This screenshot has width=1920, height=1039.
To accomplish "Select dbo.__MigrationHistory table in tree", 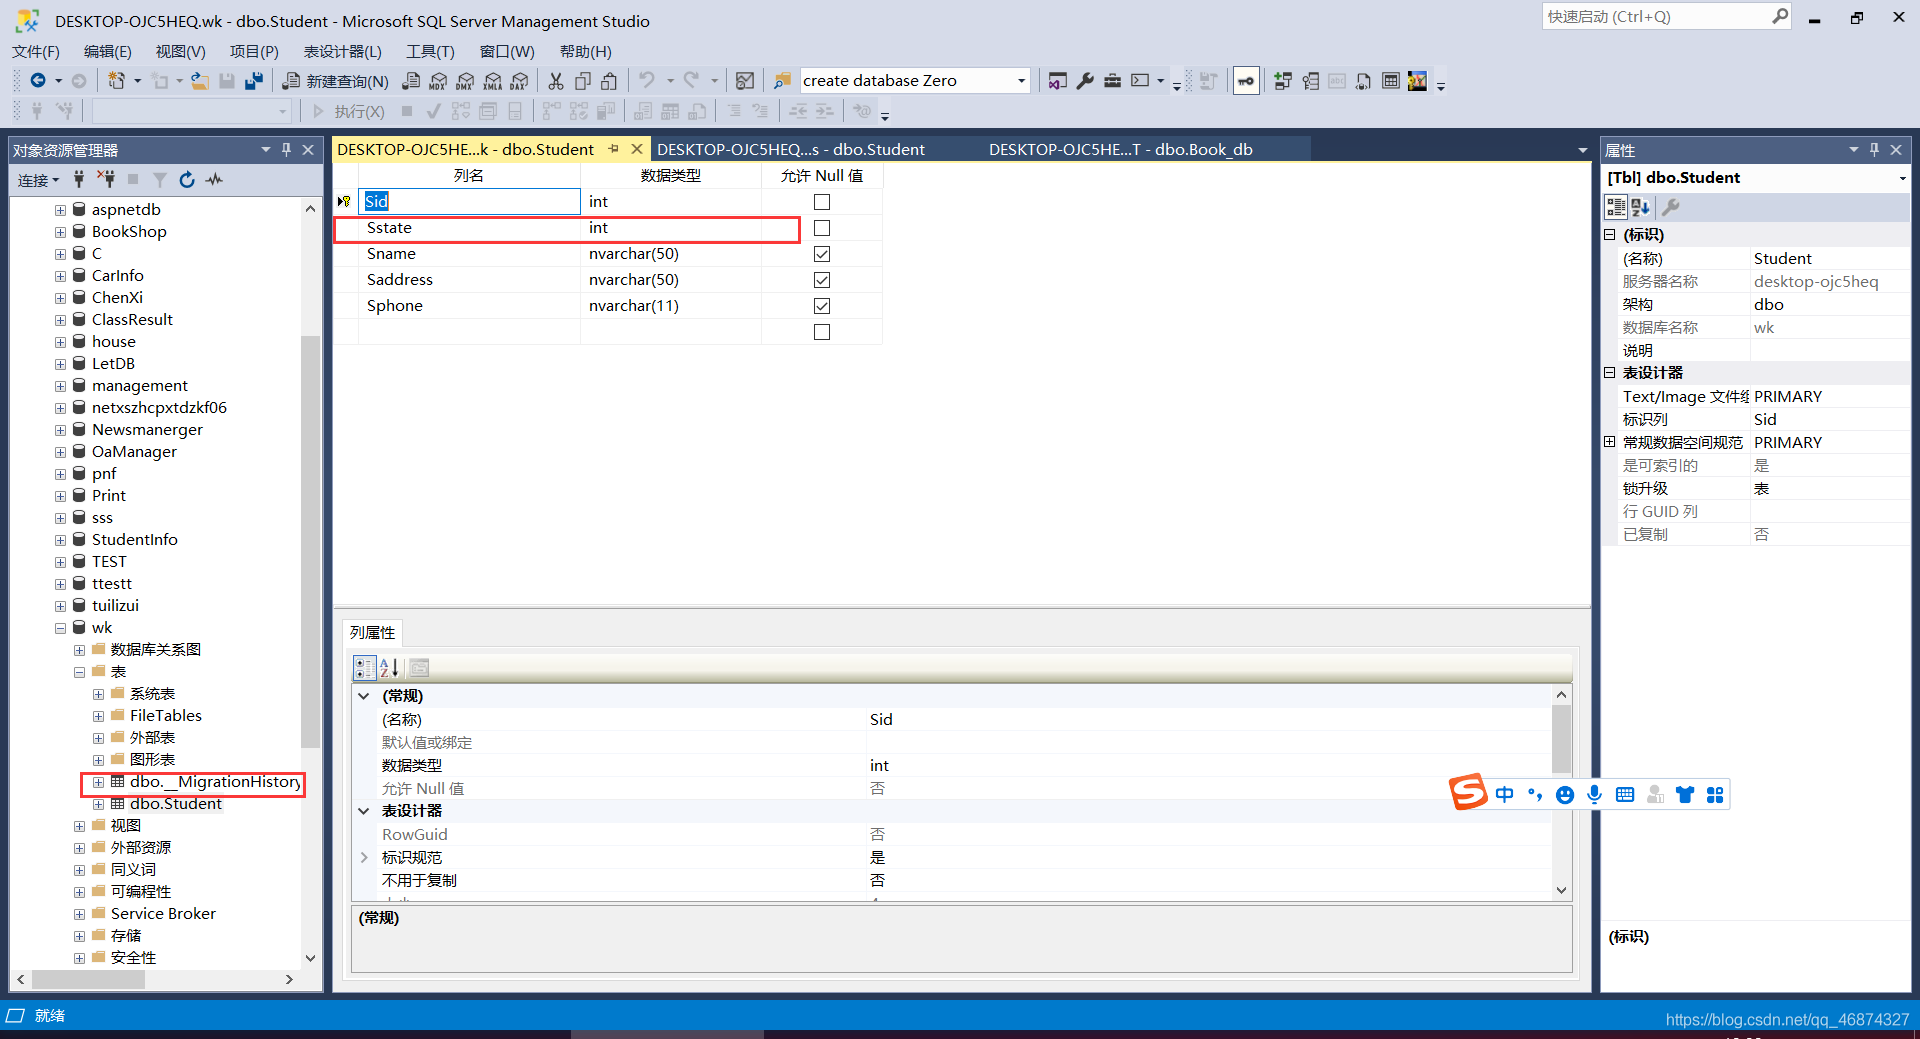I will [x=215, y=782].
